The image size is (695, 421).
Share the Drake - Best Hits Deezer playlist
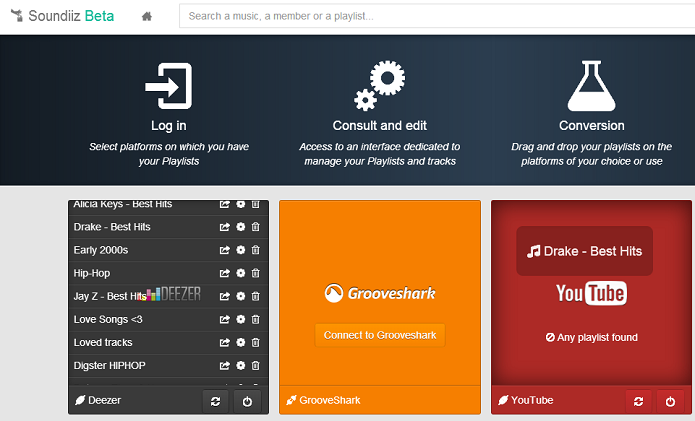tap(225, 227)
